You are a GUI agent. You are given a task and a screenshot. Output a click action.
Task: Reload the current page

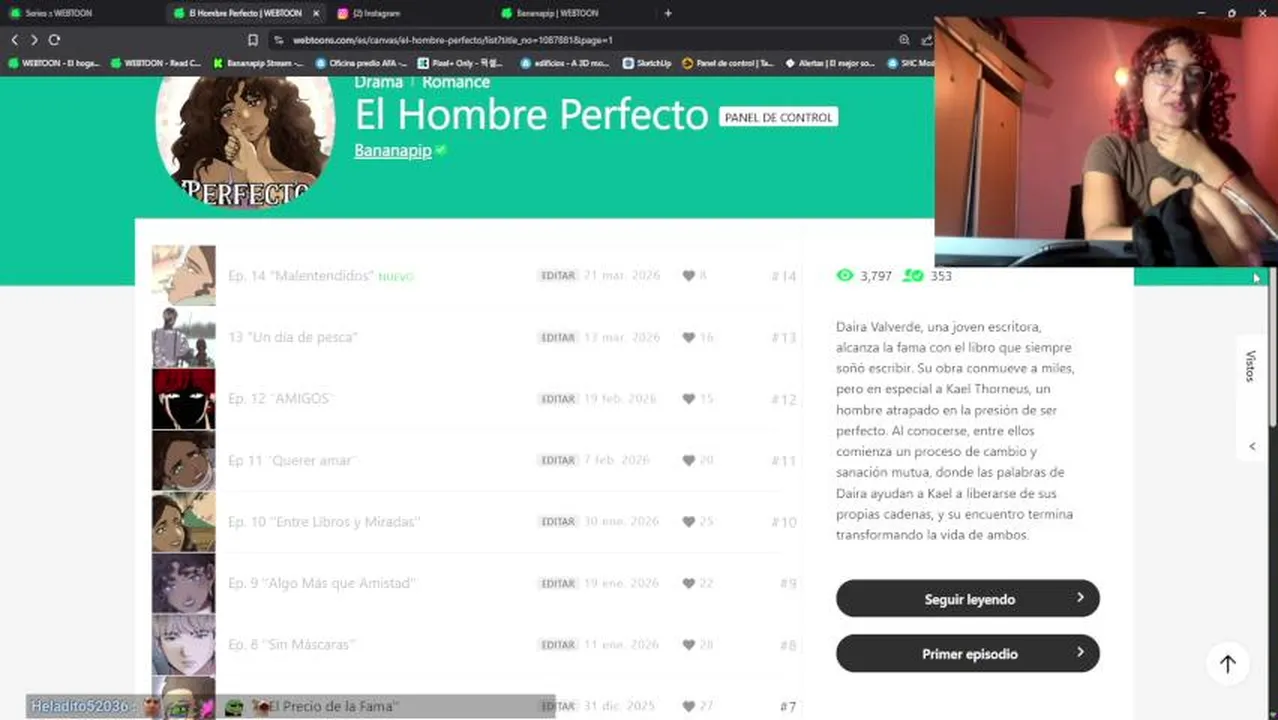point(54,40)
